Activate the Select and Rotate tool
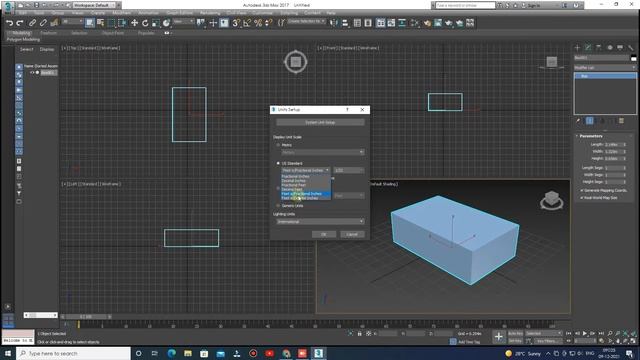The width and height of the screenshot is (640, 360). click(145, 23)
